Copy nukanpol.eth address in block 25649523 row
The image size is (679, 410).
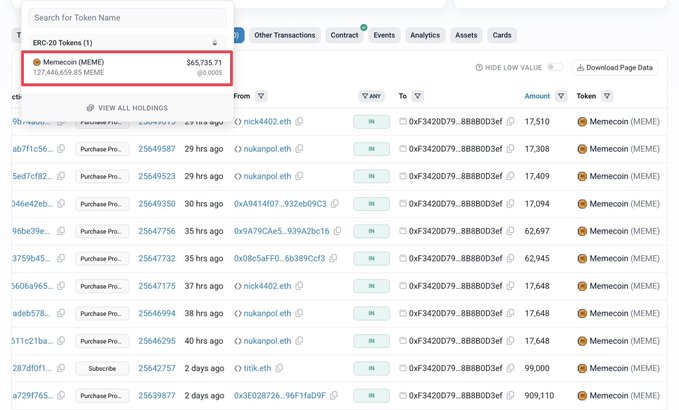coord(299,176)
